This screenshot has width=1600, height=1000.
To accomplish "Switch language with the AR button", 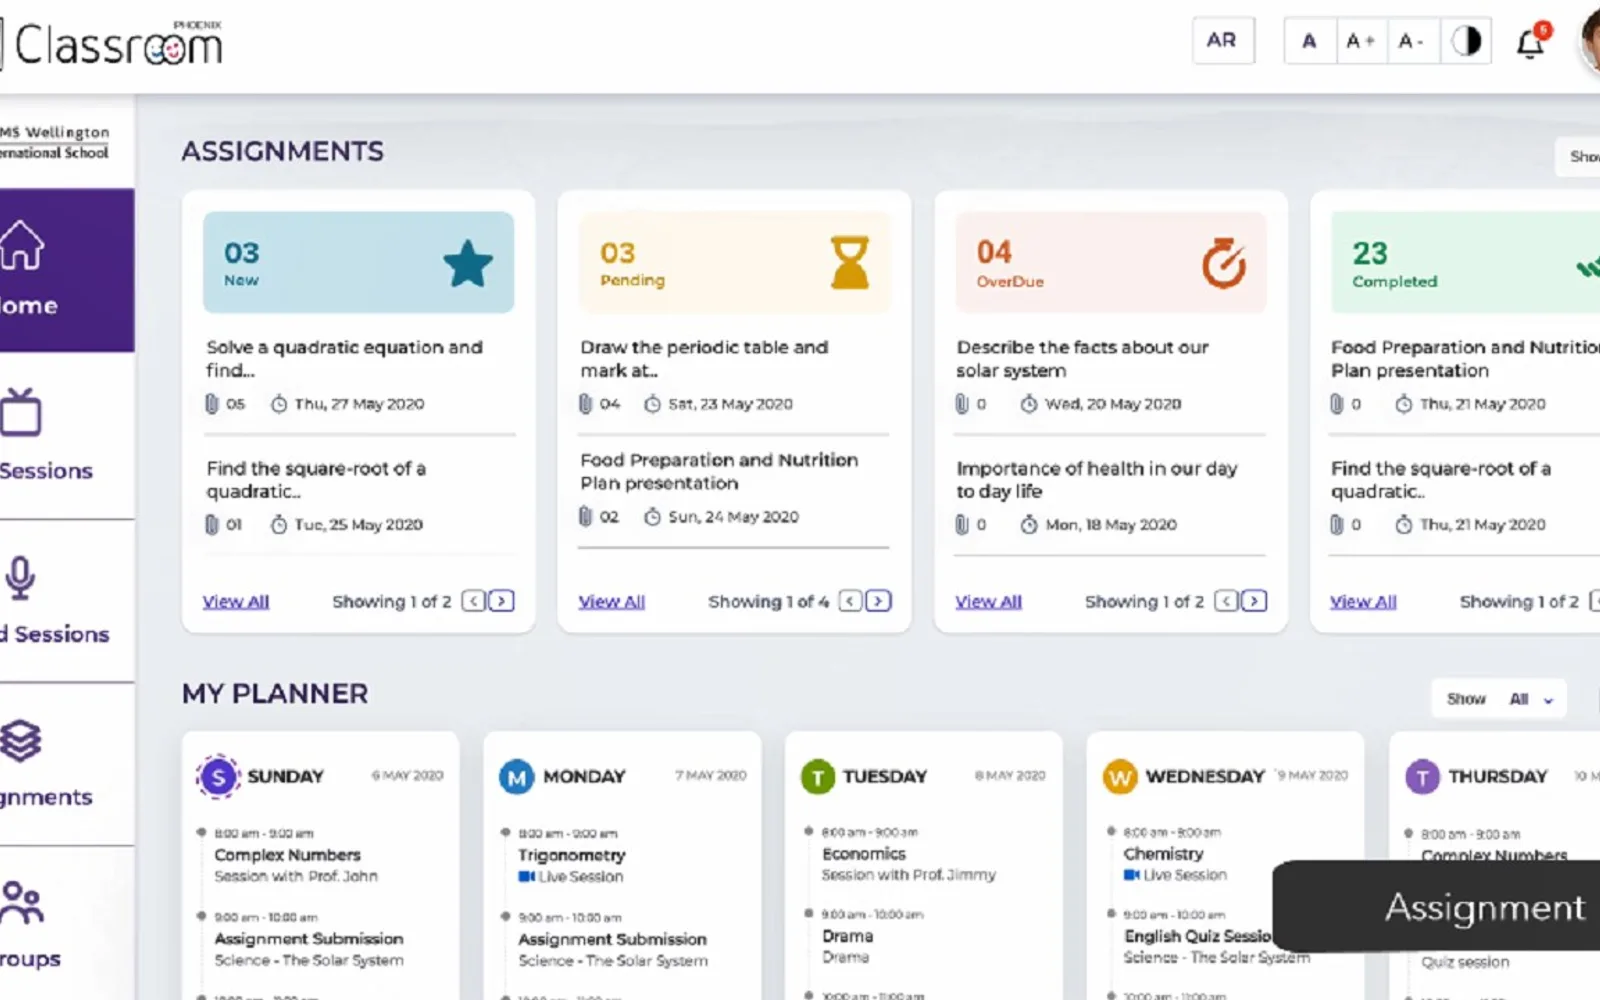I will tap(1222, 41).
